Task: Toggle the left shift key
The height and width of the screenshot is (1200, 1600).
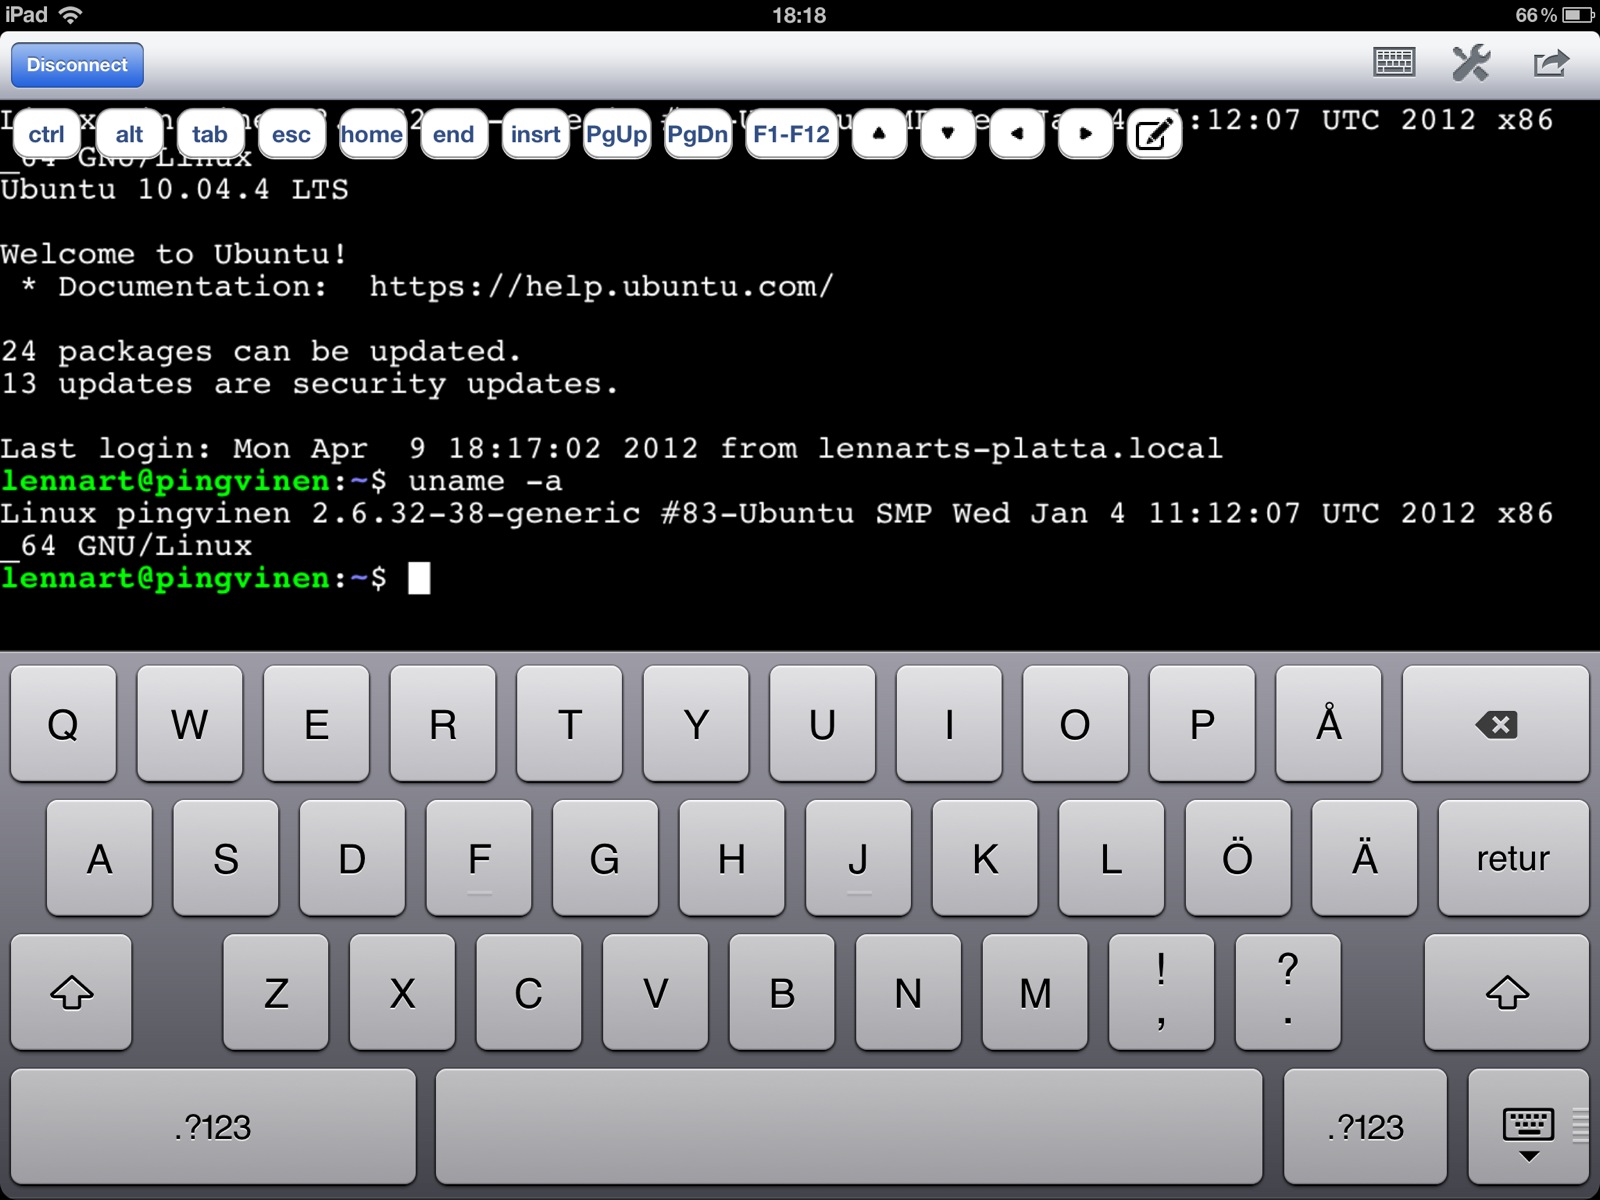Action: pyautogui.click(x=70, y=992)
